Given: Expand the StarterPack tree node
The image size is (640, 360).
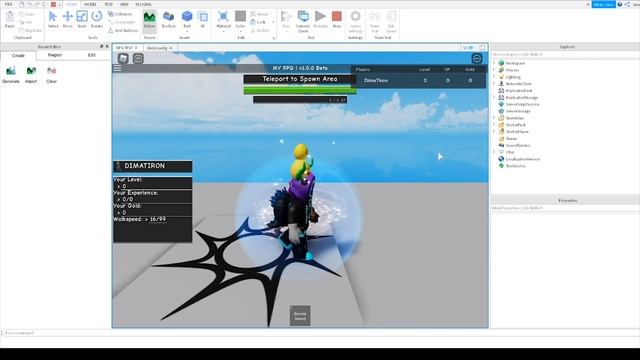Looking at the screenshot, I should pyautogui.click(x=494, y=125).
